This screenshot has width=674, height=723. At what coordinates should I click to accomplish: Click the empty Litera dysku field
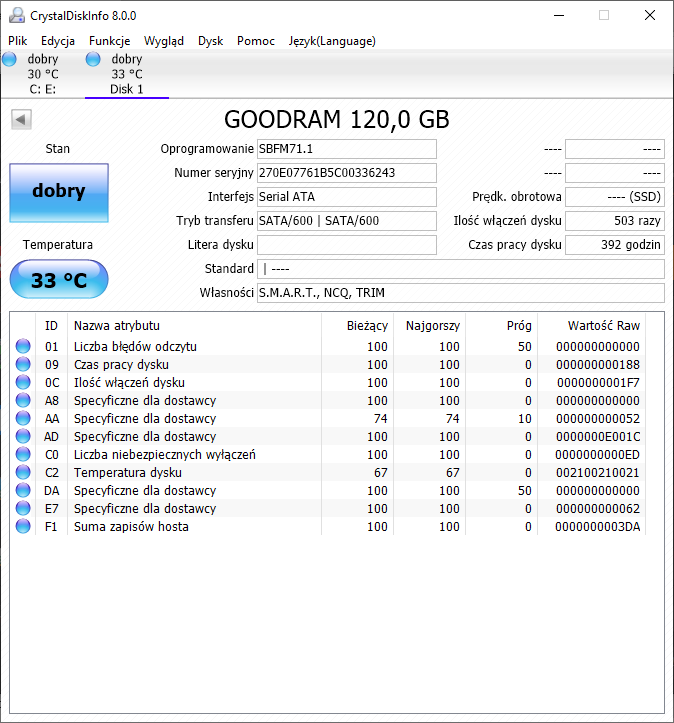click(347, 245)
